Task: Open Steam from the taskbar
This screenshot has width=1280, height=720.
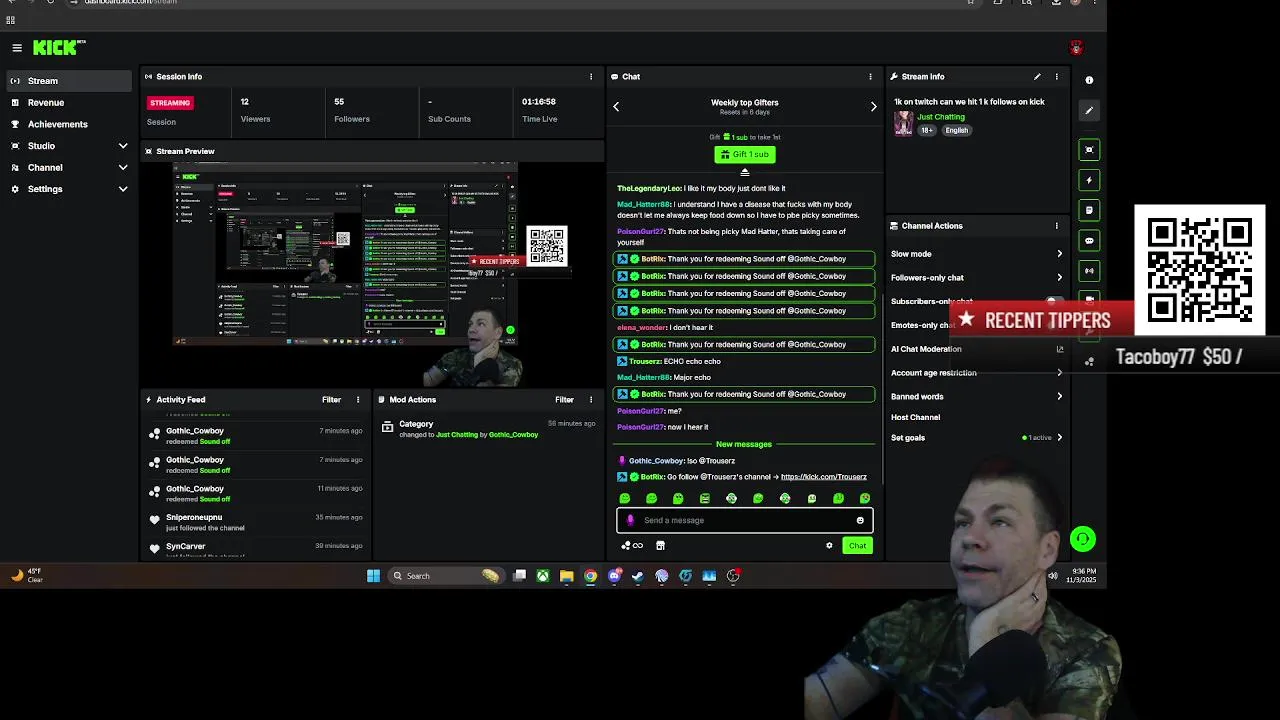Action: 637,576
